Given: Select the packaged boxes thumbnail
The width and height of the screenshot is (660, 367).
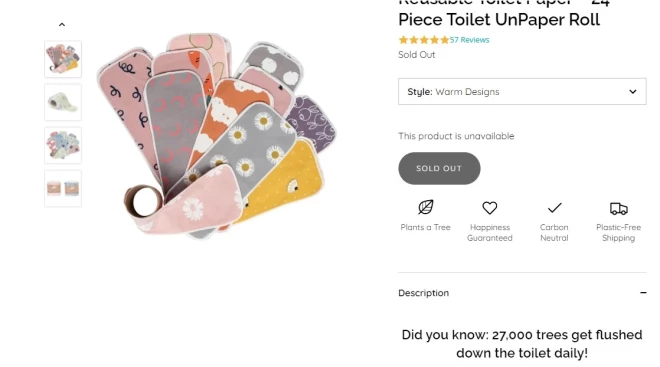Looking at the screenshot, I should click(63, 188).
